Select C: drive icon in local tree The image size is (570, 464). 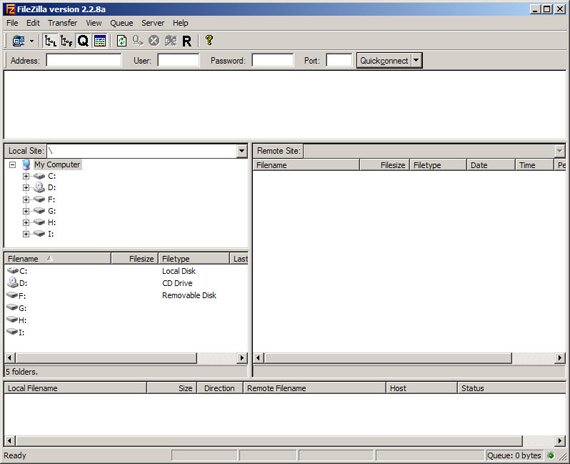tap(39, 176)
